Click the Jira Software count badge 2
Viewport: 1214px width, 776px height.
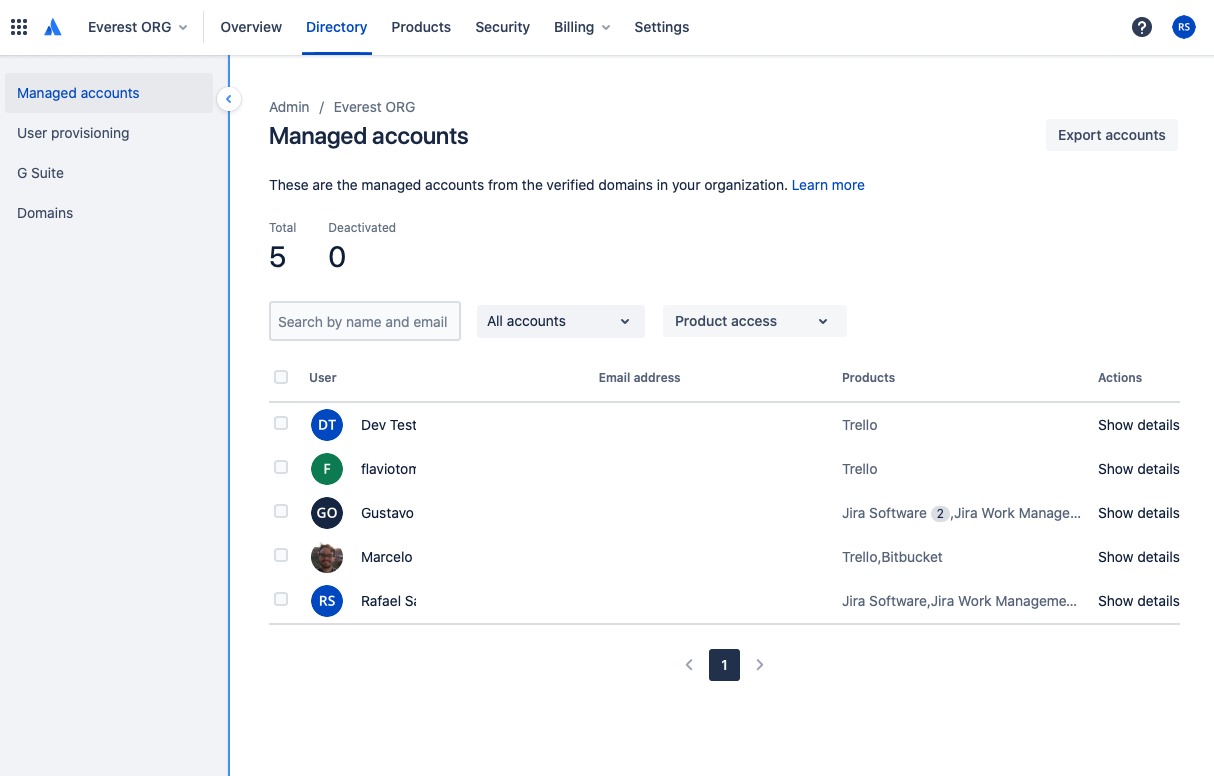(x=940, y=513)
